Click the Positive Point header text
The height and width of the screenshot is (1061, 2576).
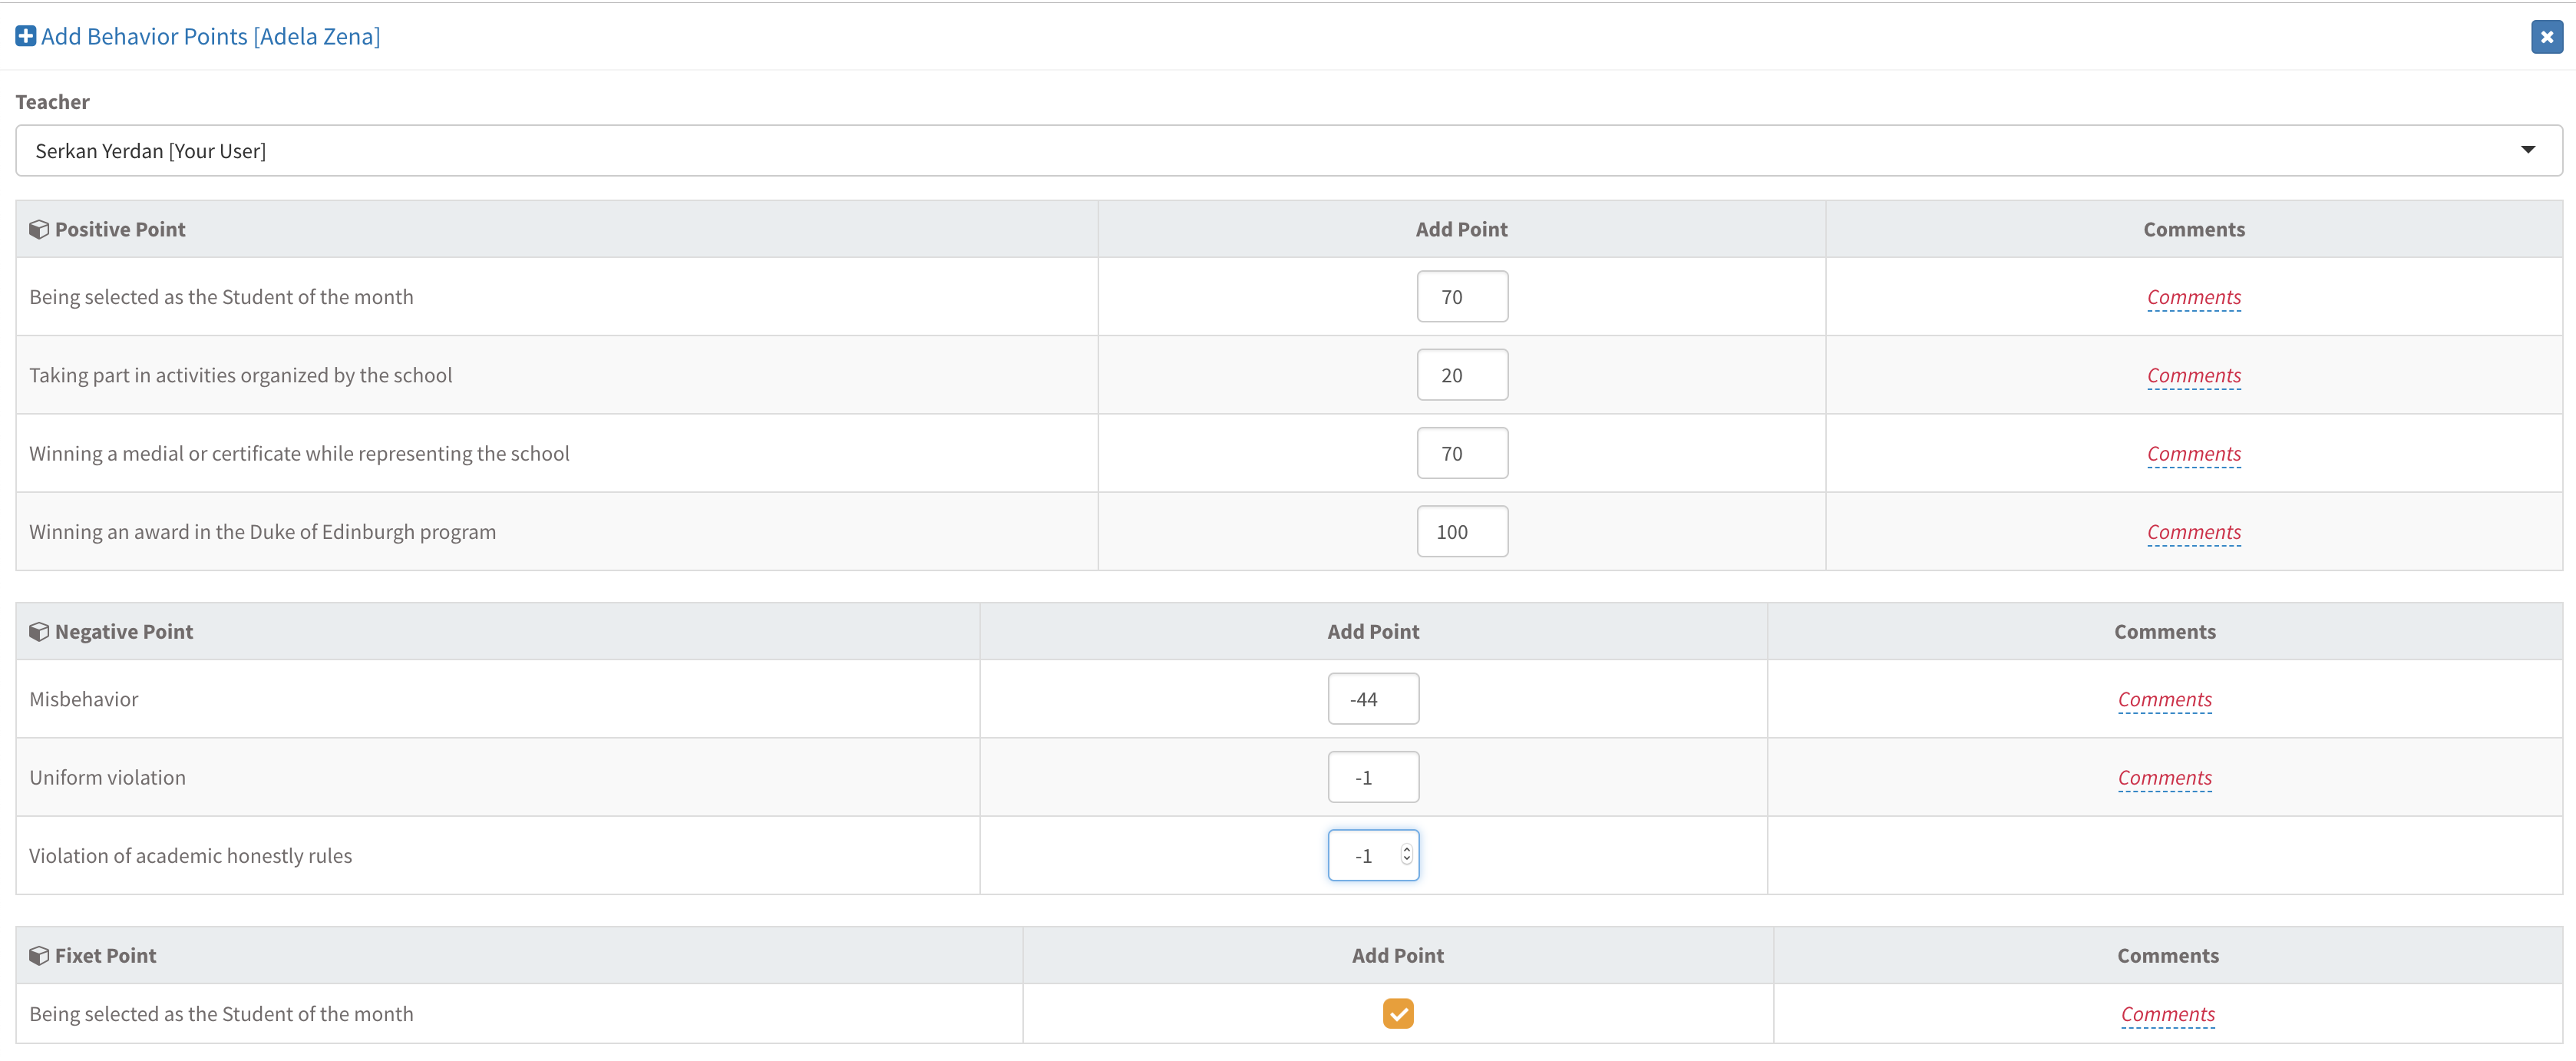pos(120,230)
